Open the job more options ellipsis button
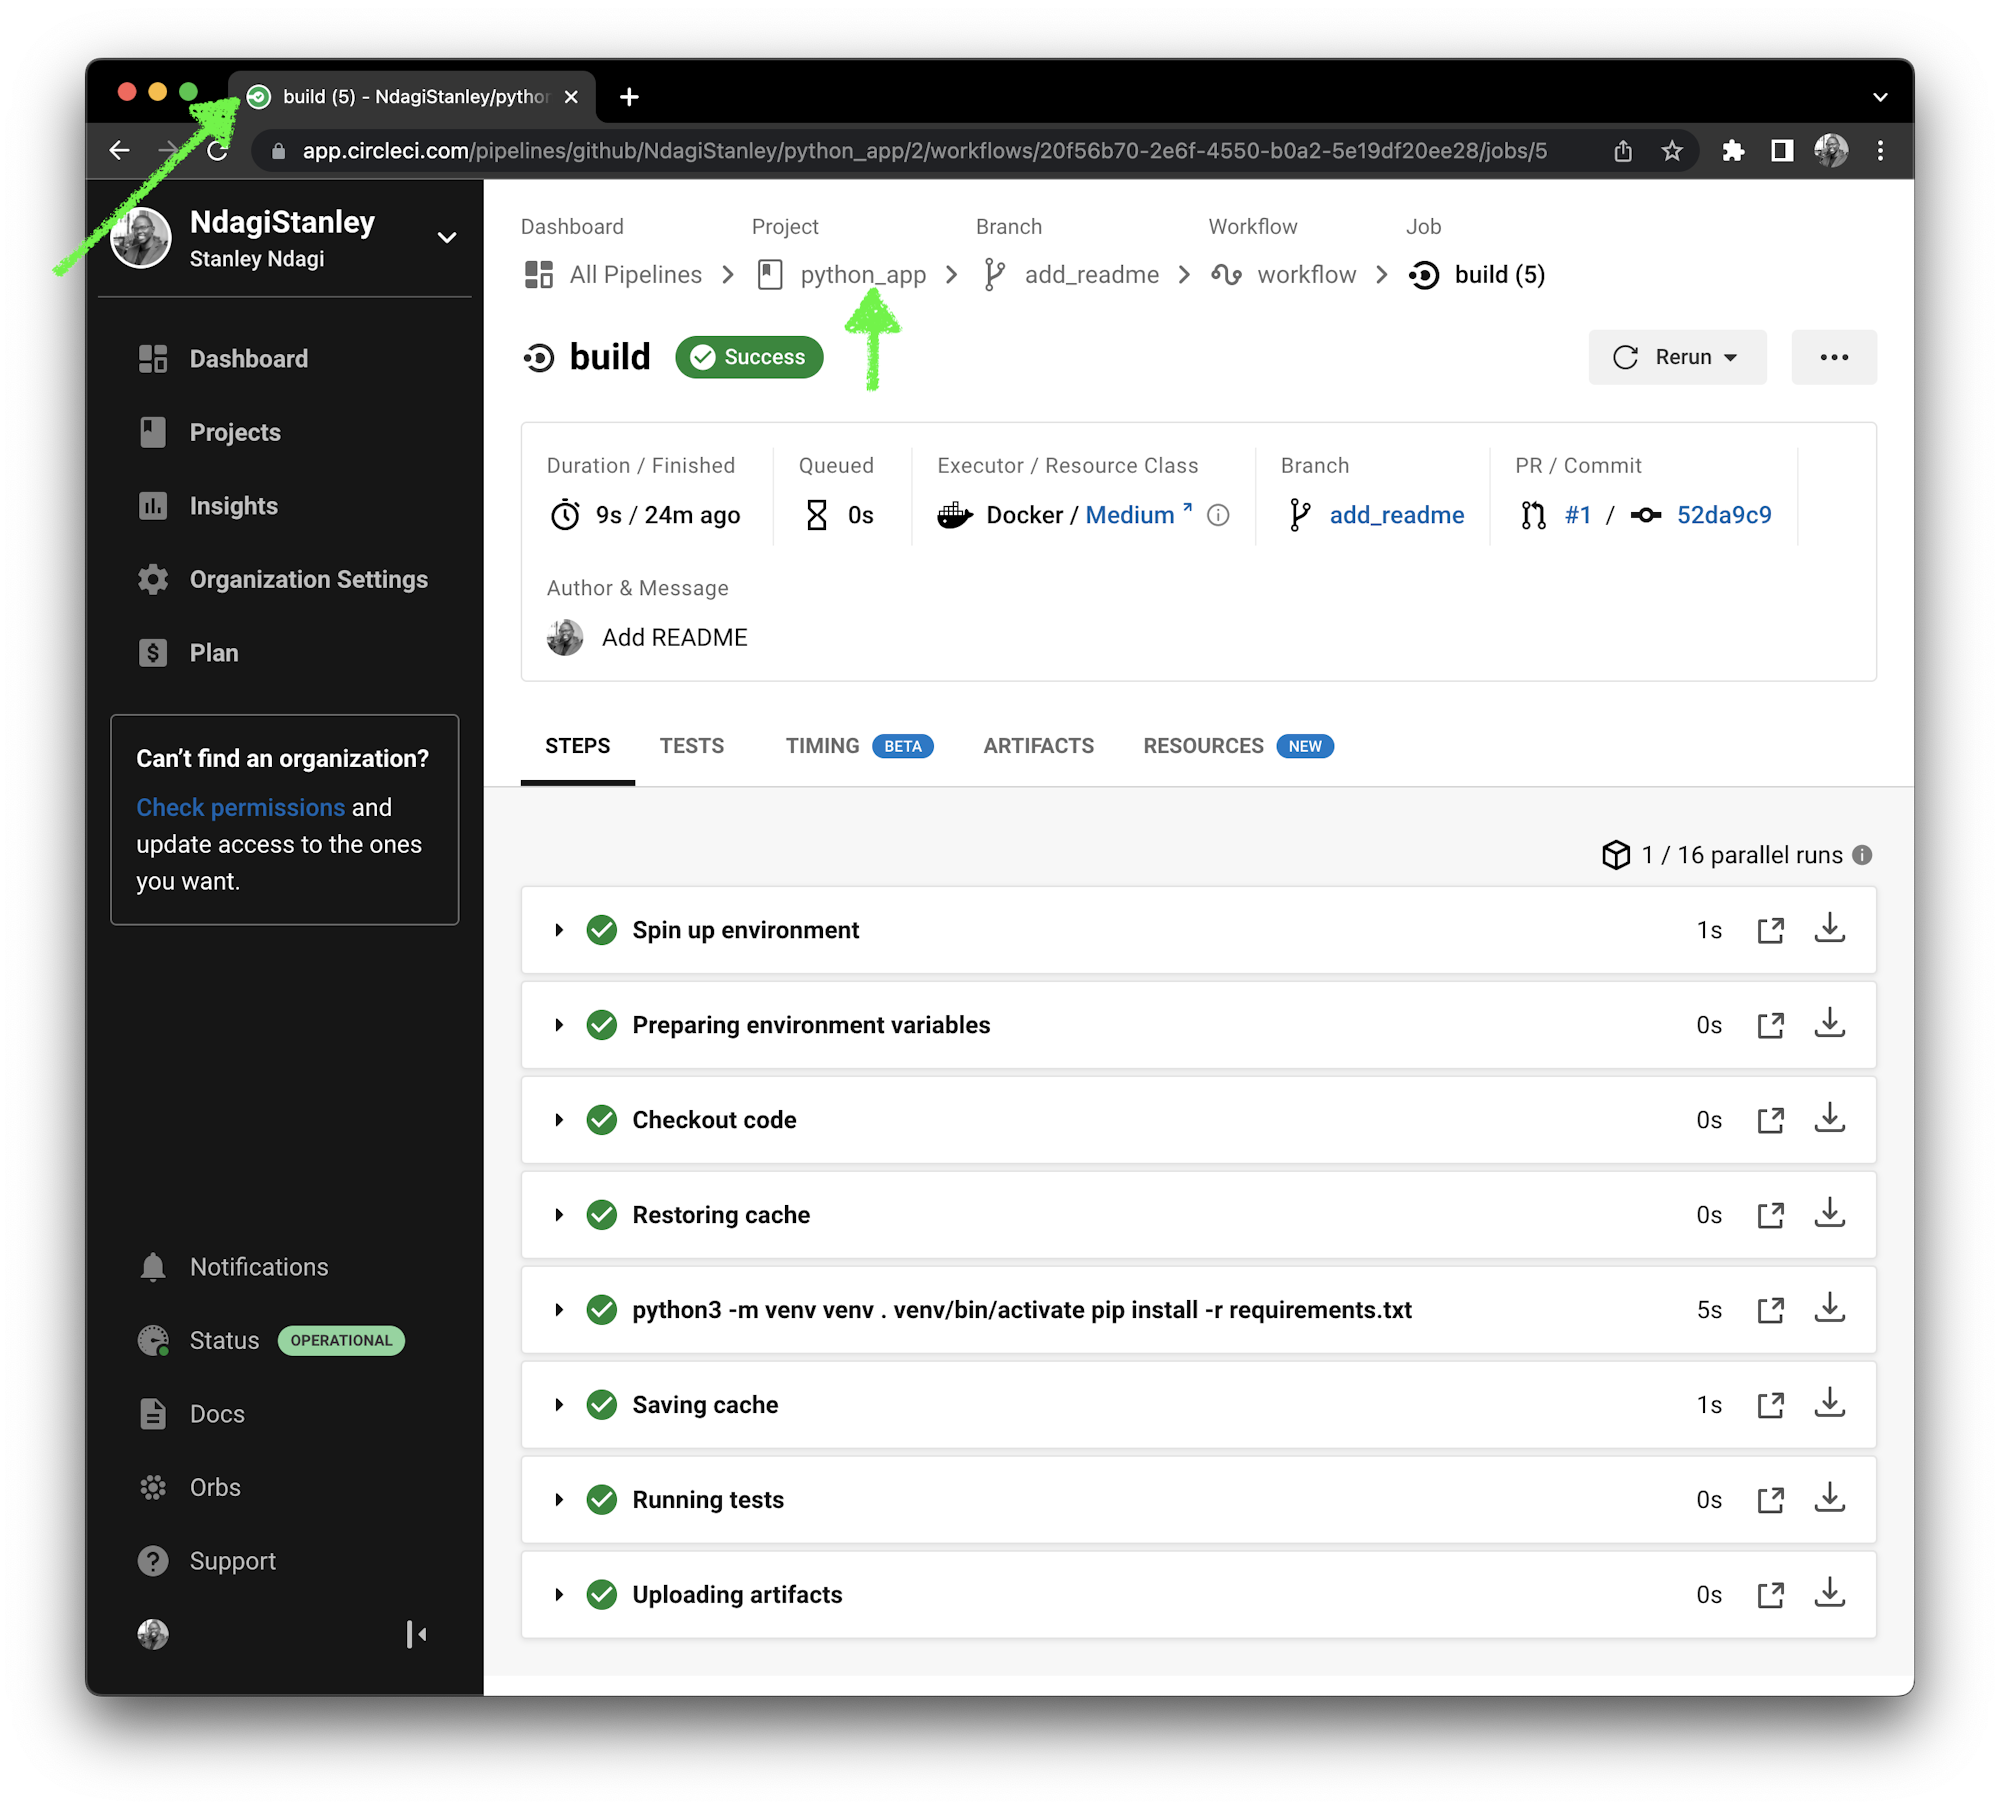Viewport: 2000px width, 1809px height. (1833, 357)
